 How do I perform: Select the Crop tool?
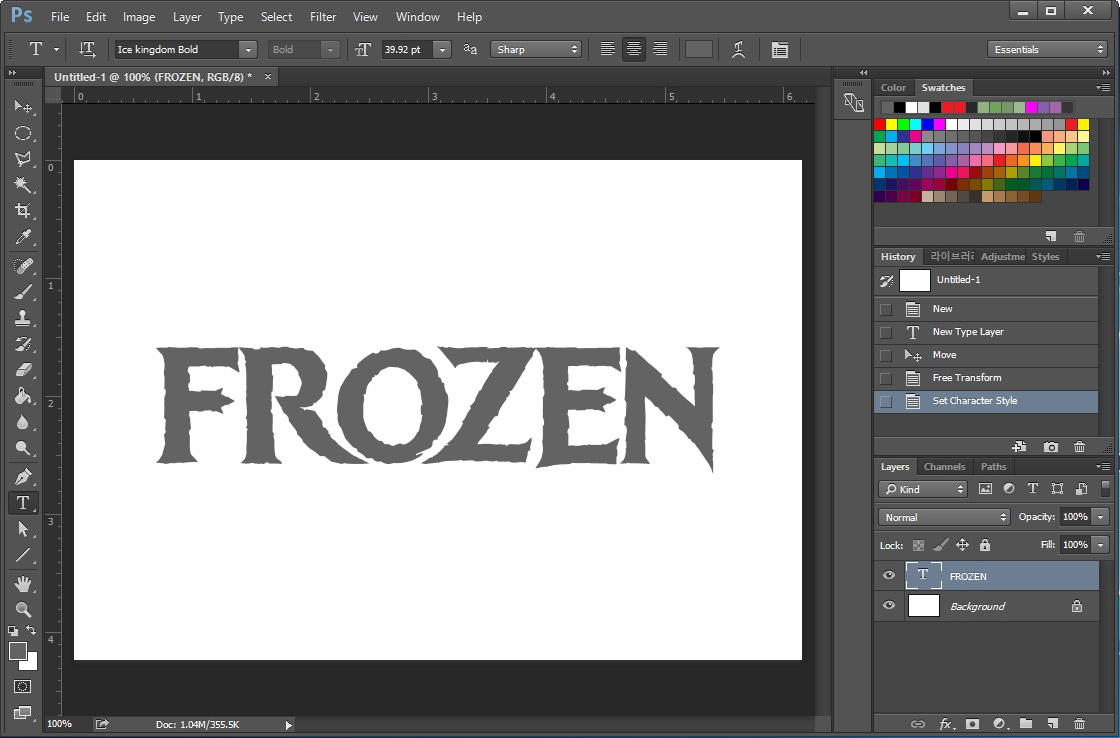23,210
